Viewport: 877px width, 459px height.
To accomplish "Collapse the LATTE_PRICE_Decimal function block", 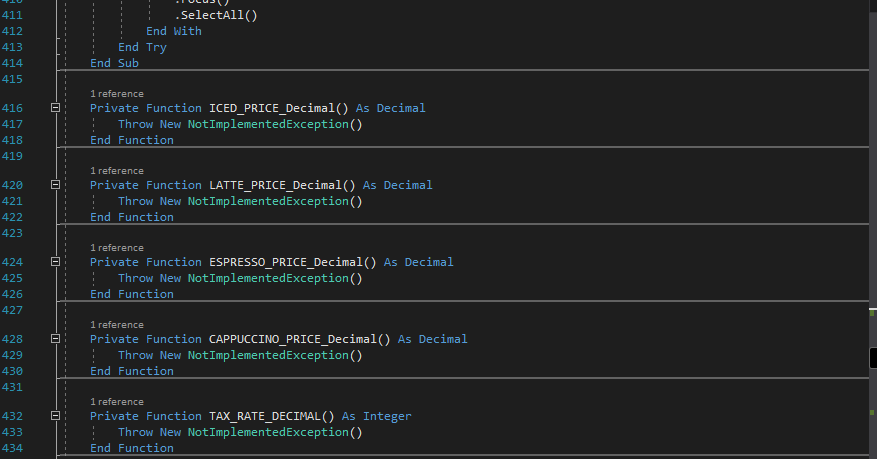I will tap(55, 185).
